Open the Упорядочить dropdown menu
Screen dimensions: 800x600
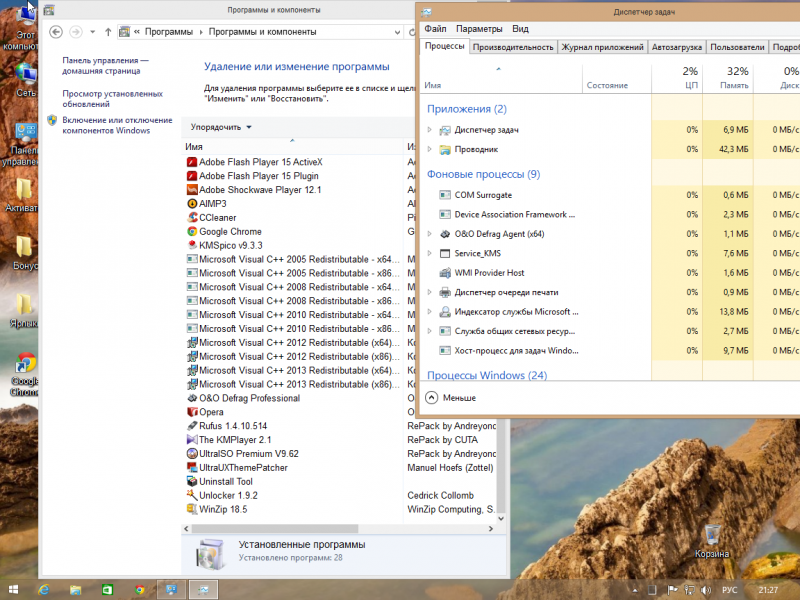221,127
